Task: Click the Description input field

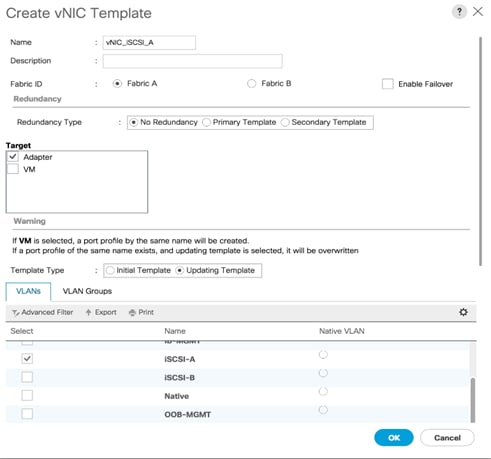Action: (193, 61)
